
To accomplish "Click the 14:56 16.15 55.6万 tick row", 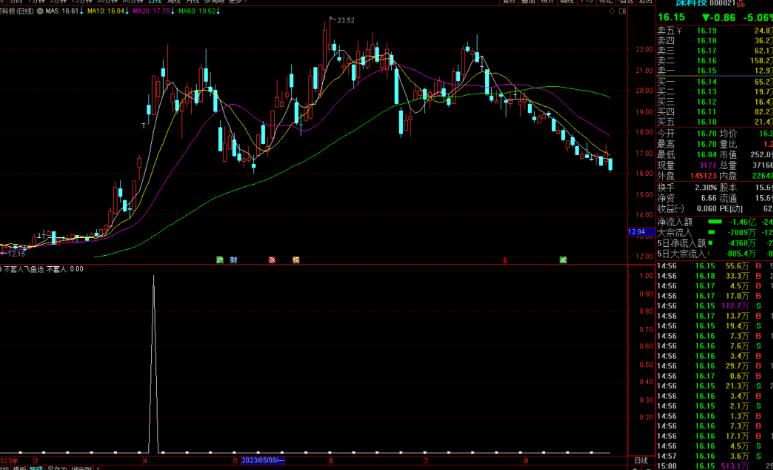I will [x=715, y=266].
